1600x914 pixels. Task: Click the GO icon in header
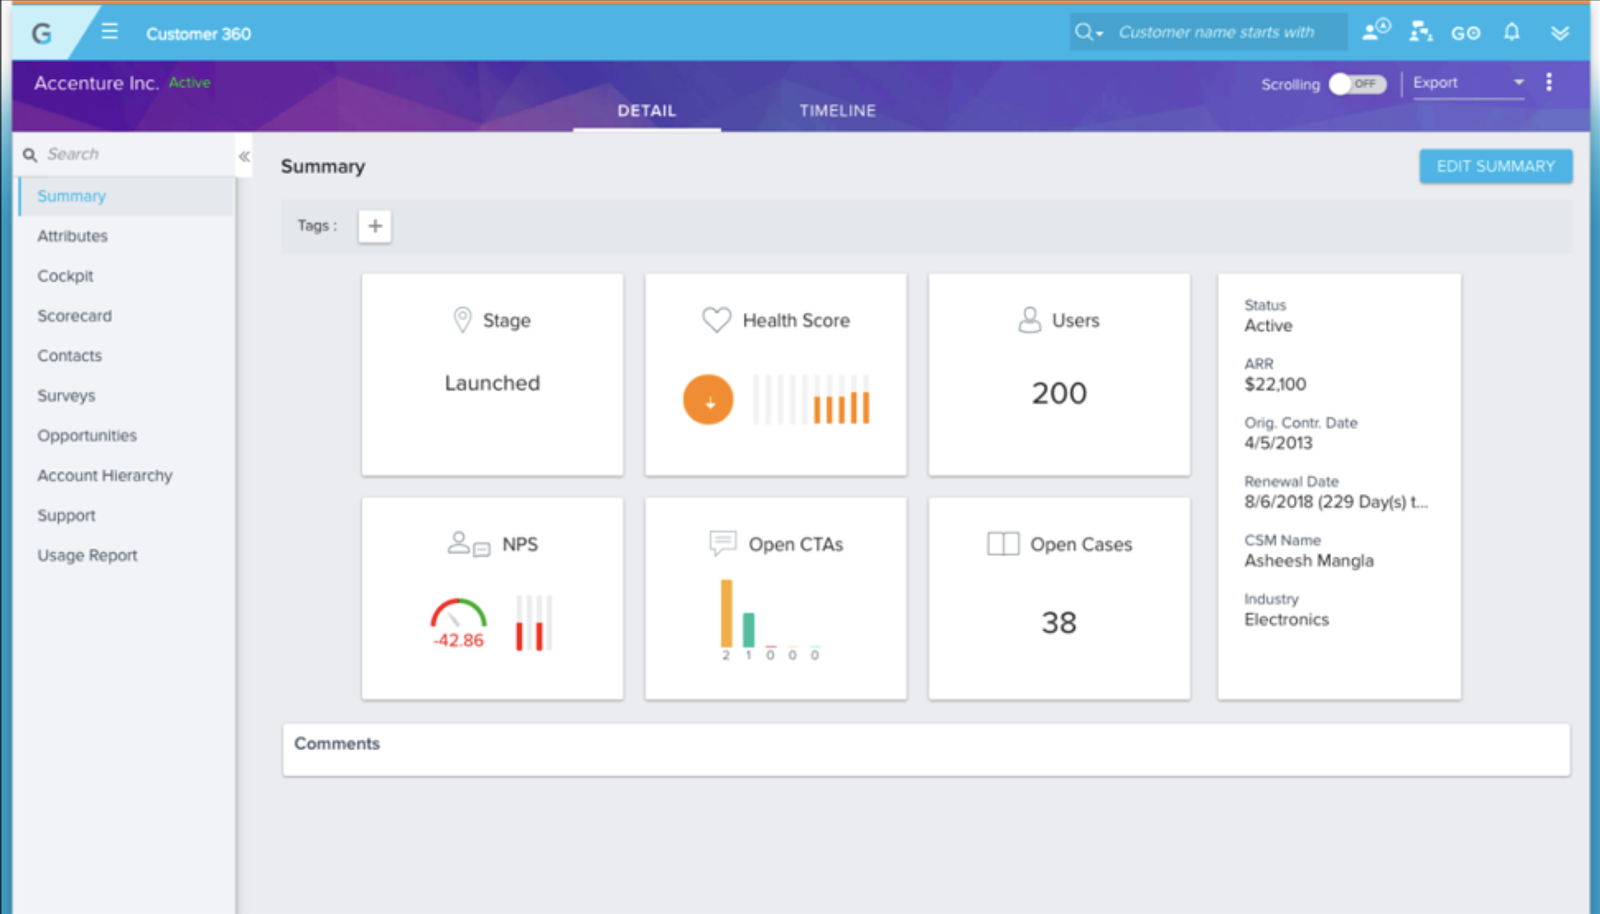point(1465,33)
